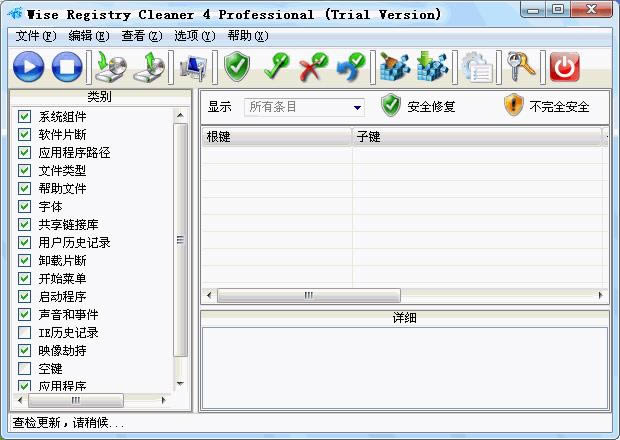620x440 pixels.
Task: Click registry cubes with brush icon
Action: 395,67
